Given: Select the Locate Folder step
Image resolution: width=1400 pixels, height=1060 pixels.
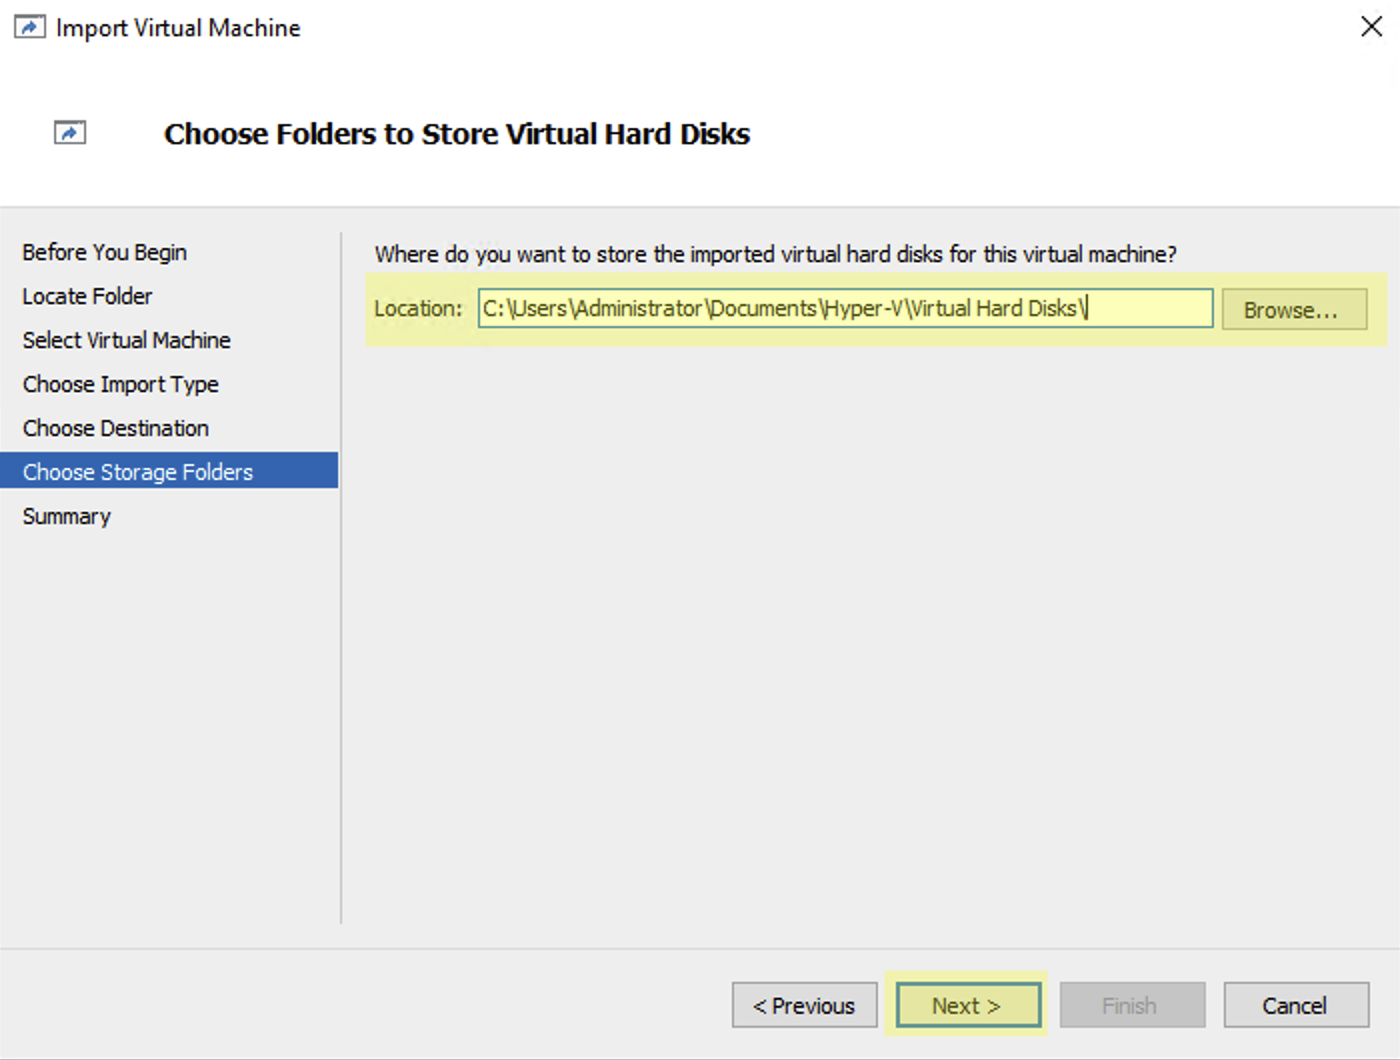Looking at the screenshot, I should pos(88,296).
